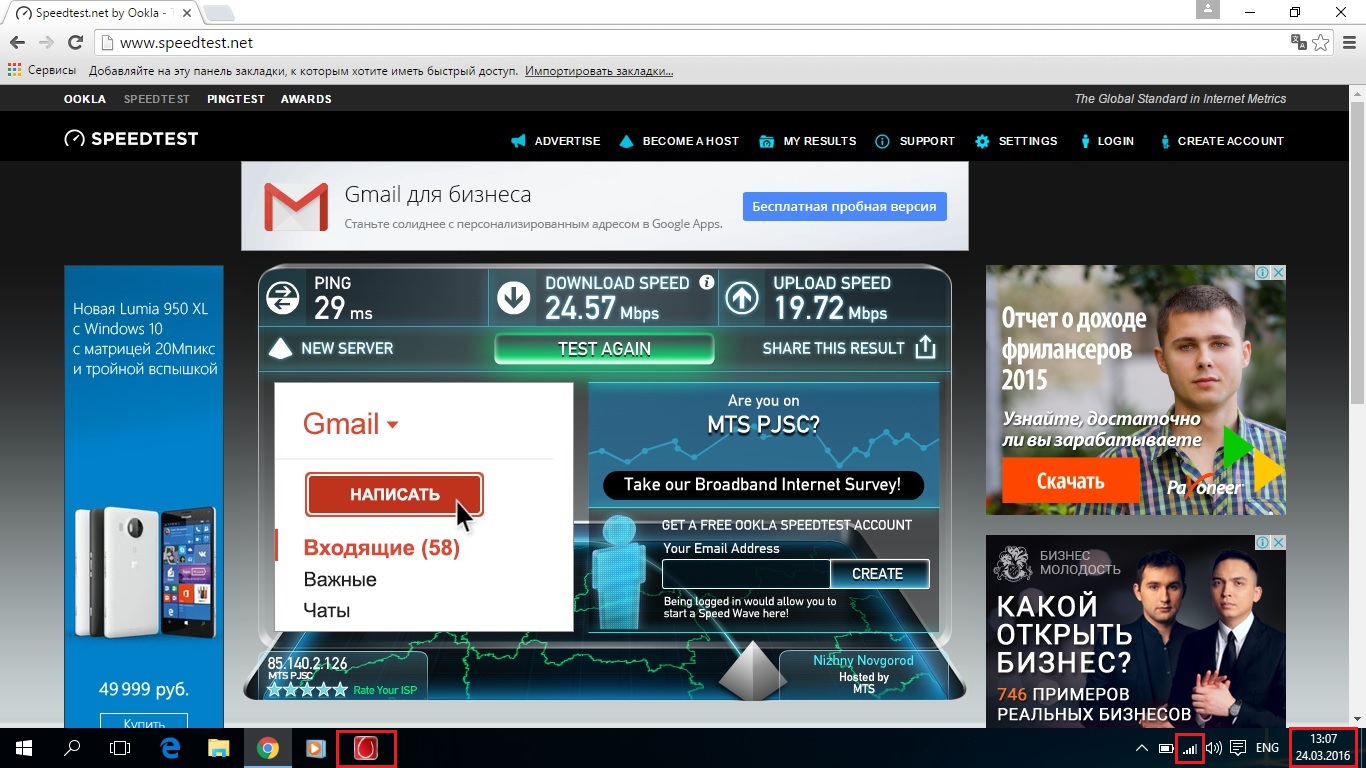Viewport: 1366px width, 768px height.
Task: Select SPEEDTEST in the top navigation
Action: pyautogui.click(x=157, y=99)
